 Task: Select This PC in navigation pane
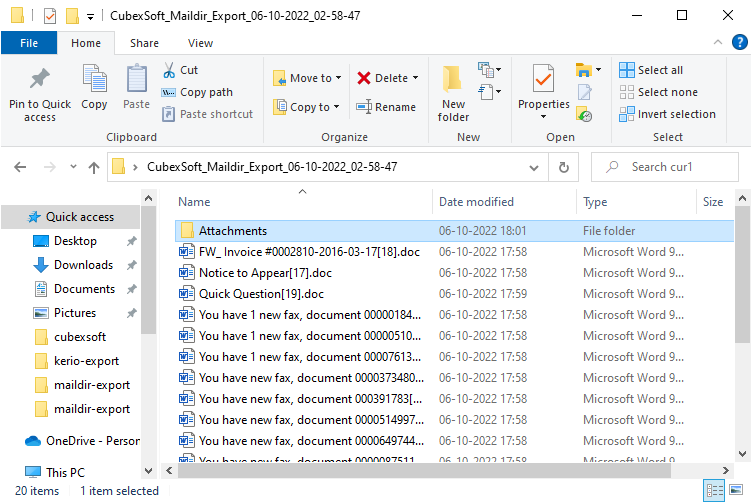55,472
